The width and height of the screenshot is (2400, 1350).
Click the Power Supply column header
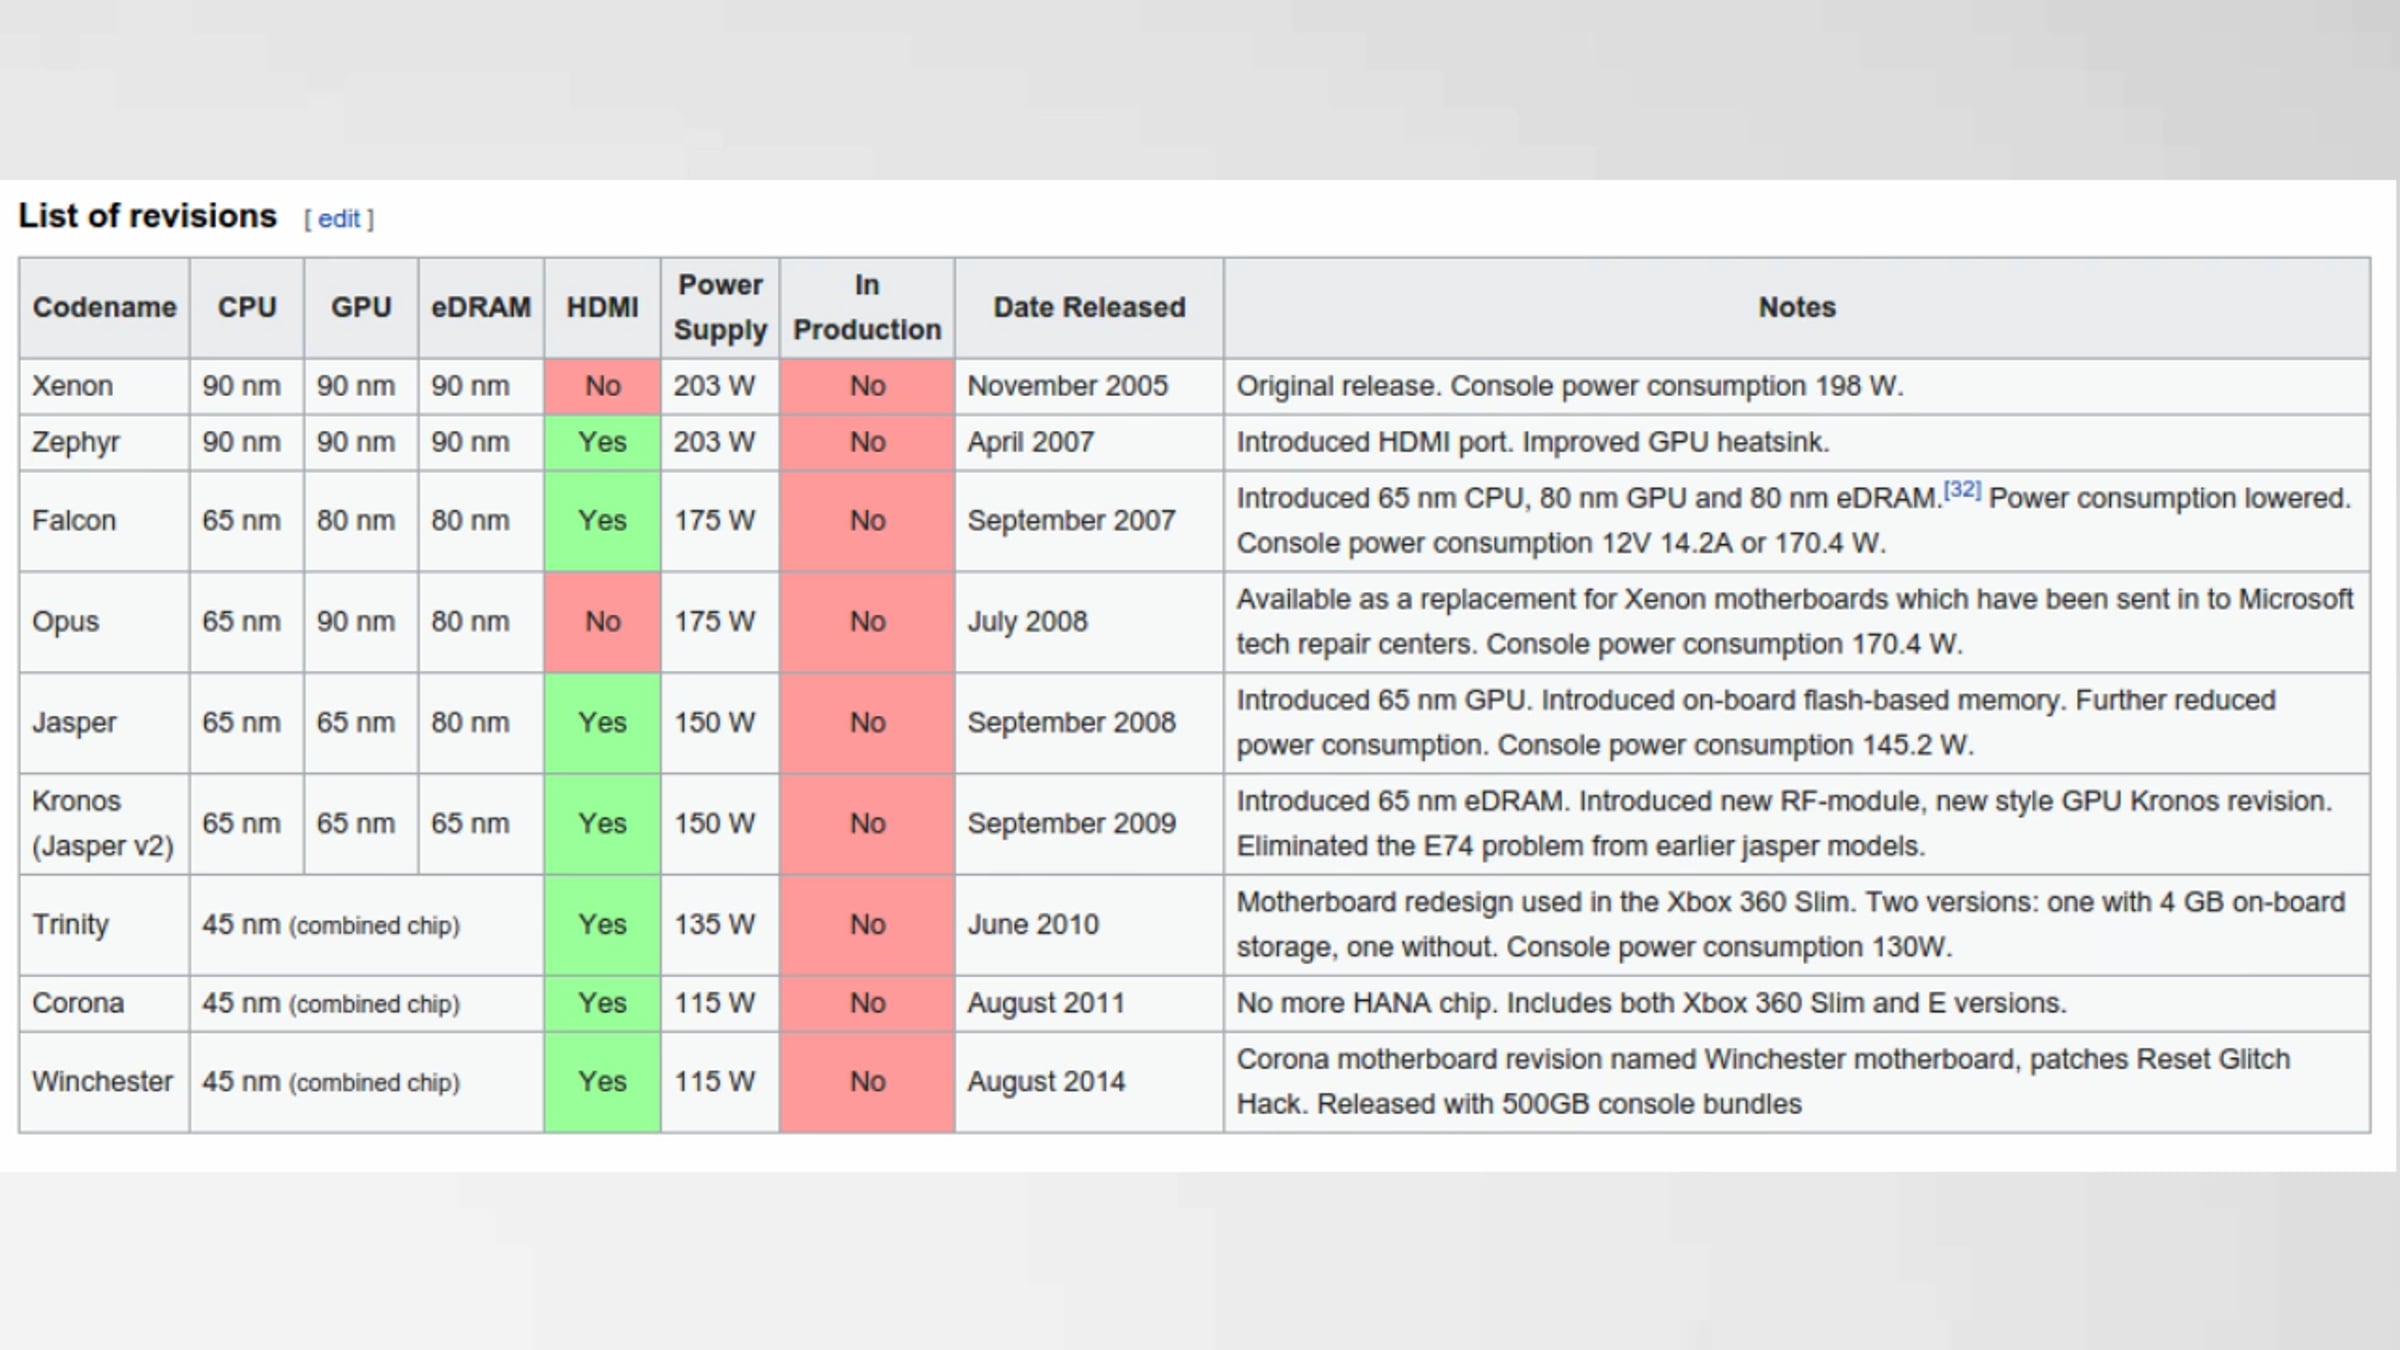719,307
